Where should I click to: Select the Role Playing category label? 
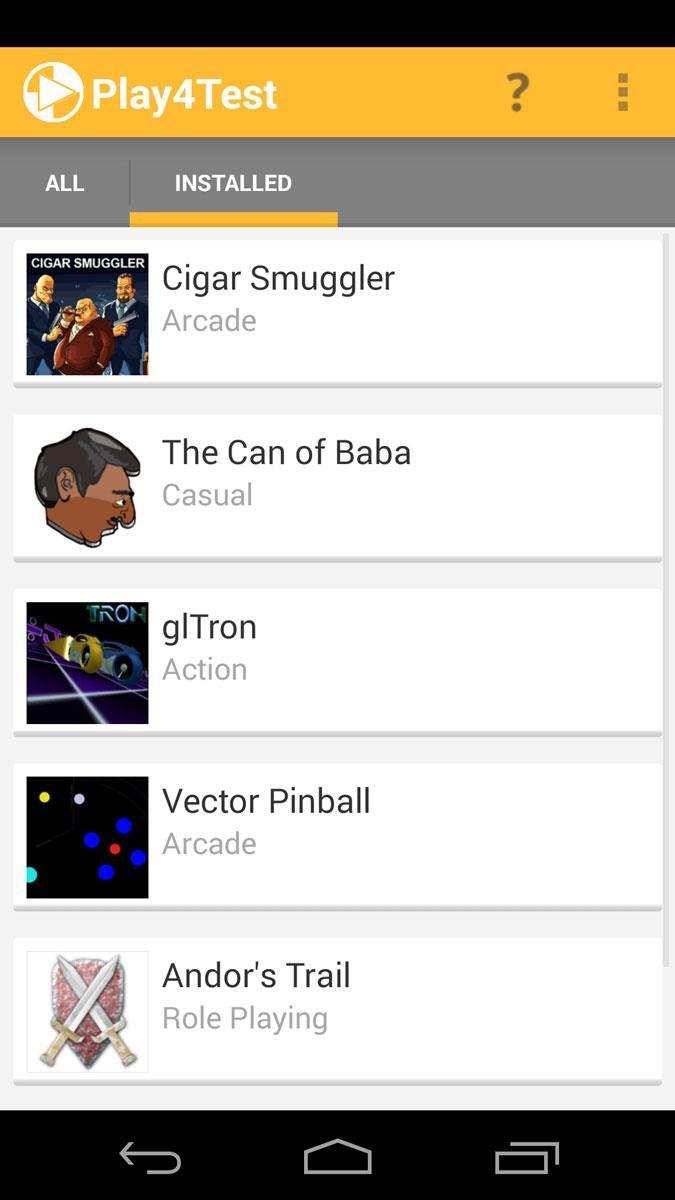[245, 1017]
